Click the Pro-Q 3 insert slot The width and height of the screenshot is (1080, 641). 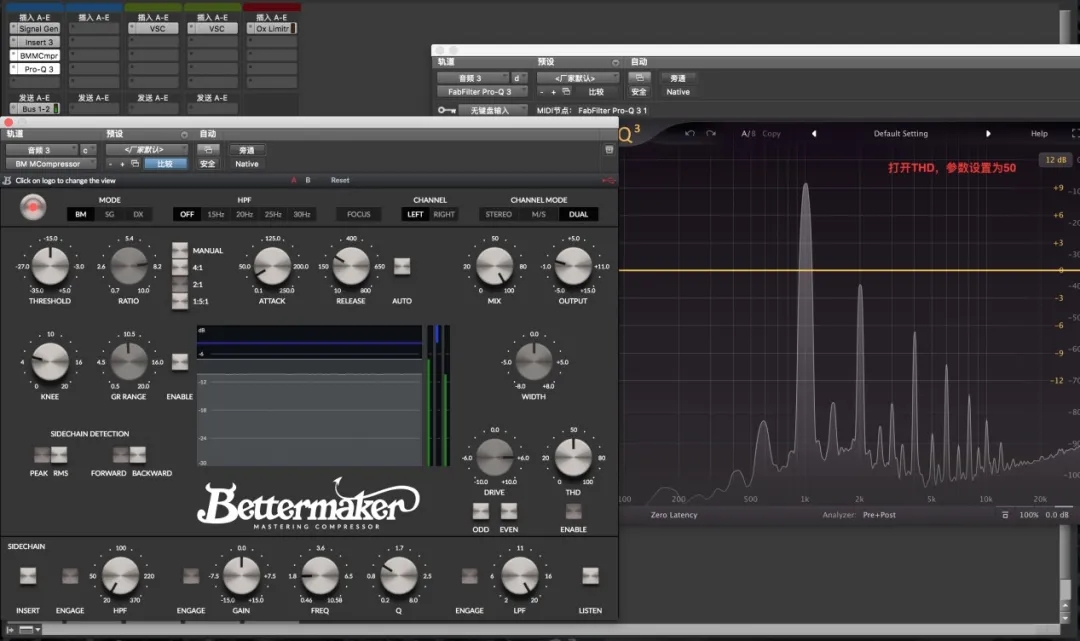39,69
